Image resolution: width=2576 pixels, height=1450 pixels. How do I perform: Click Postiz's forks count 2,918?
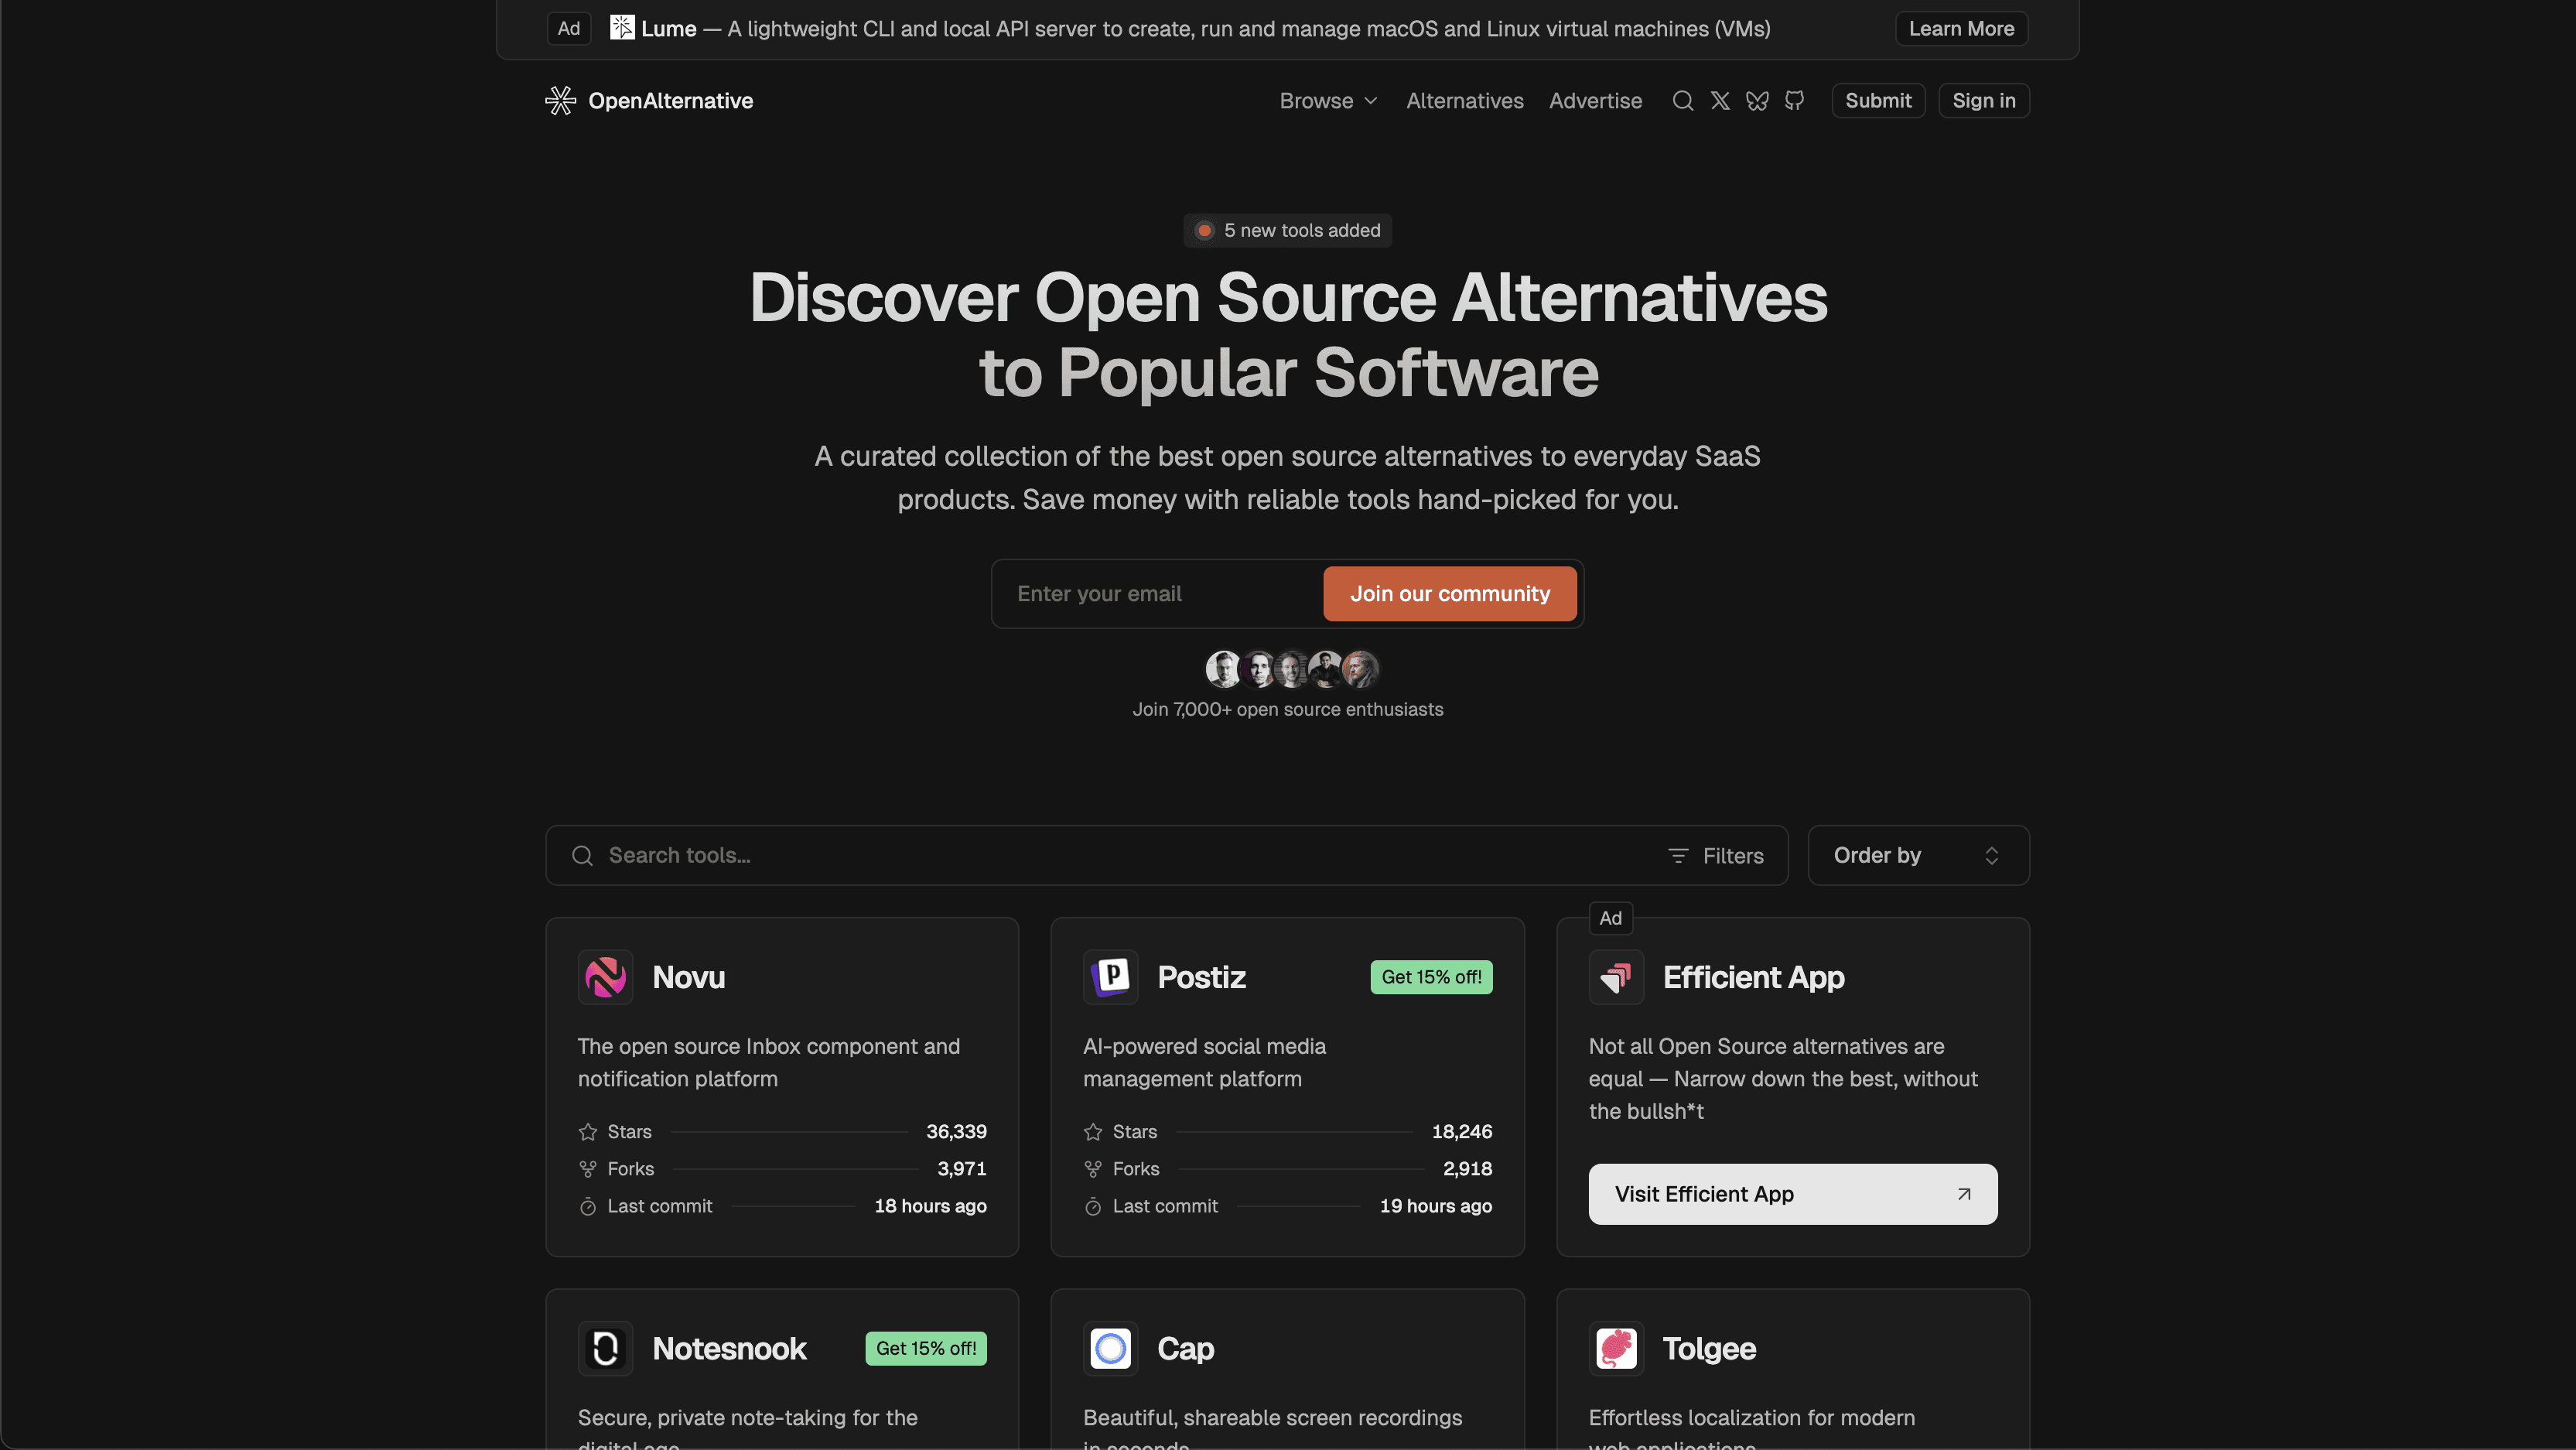(x=1467, y=1169)
